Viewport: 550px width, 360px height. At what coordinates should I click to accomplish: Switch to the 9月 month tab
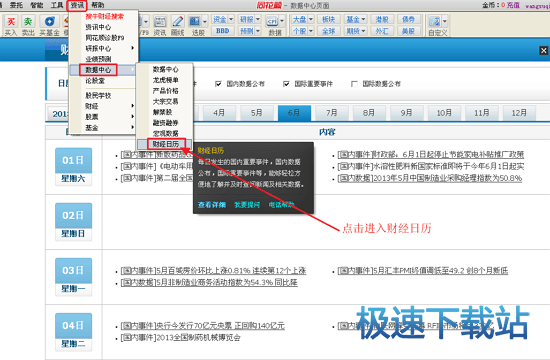point(406,113)
